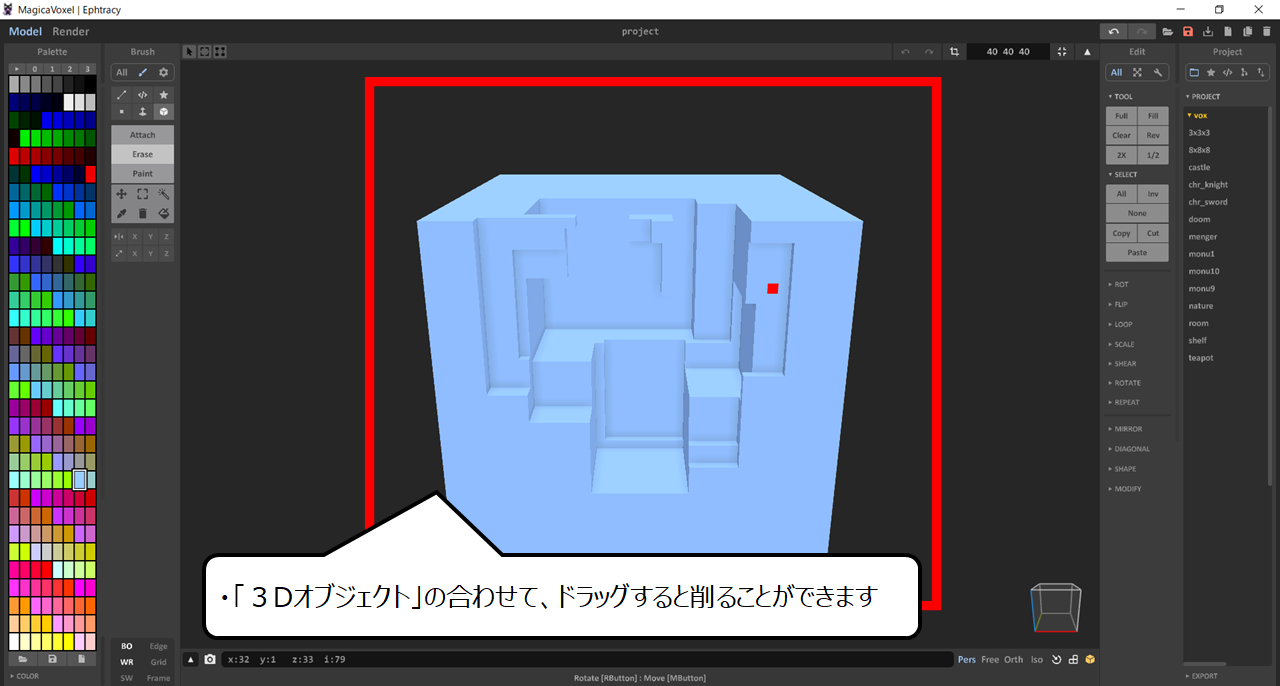Click the crop model size icon
Screen dimensions: 1280x686
(x=953, y=52)
